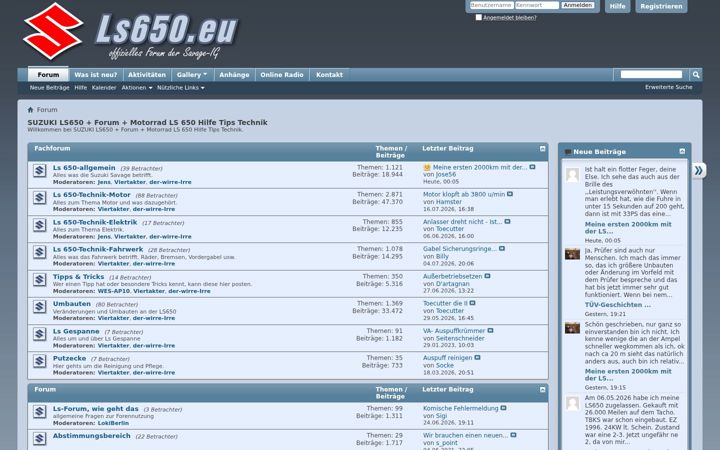Go to last post icon for Toecutter die II
720x450 pixels.
472,303
